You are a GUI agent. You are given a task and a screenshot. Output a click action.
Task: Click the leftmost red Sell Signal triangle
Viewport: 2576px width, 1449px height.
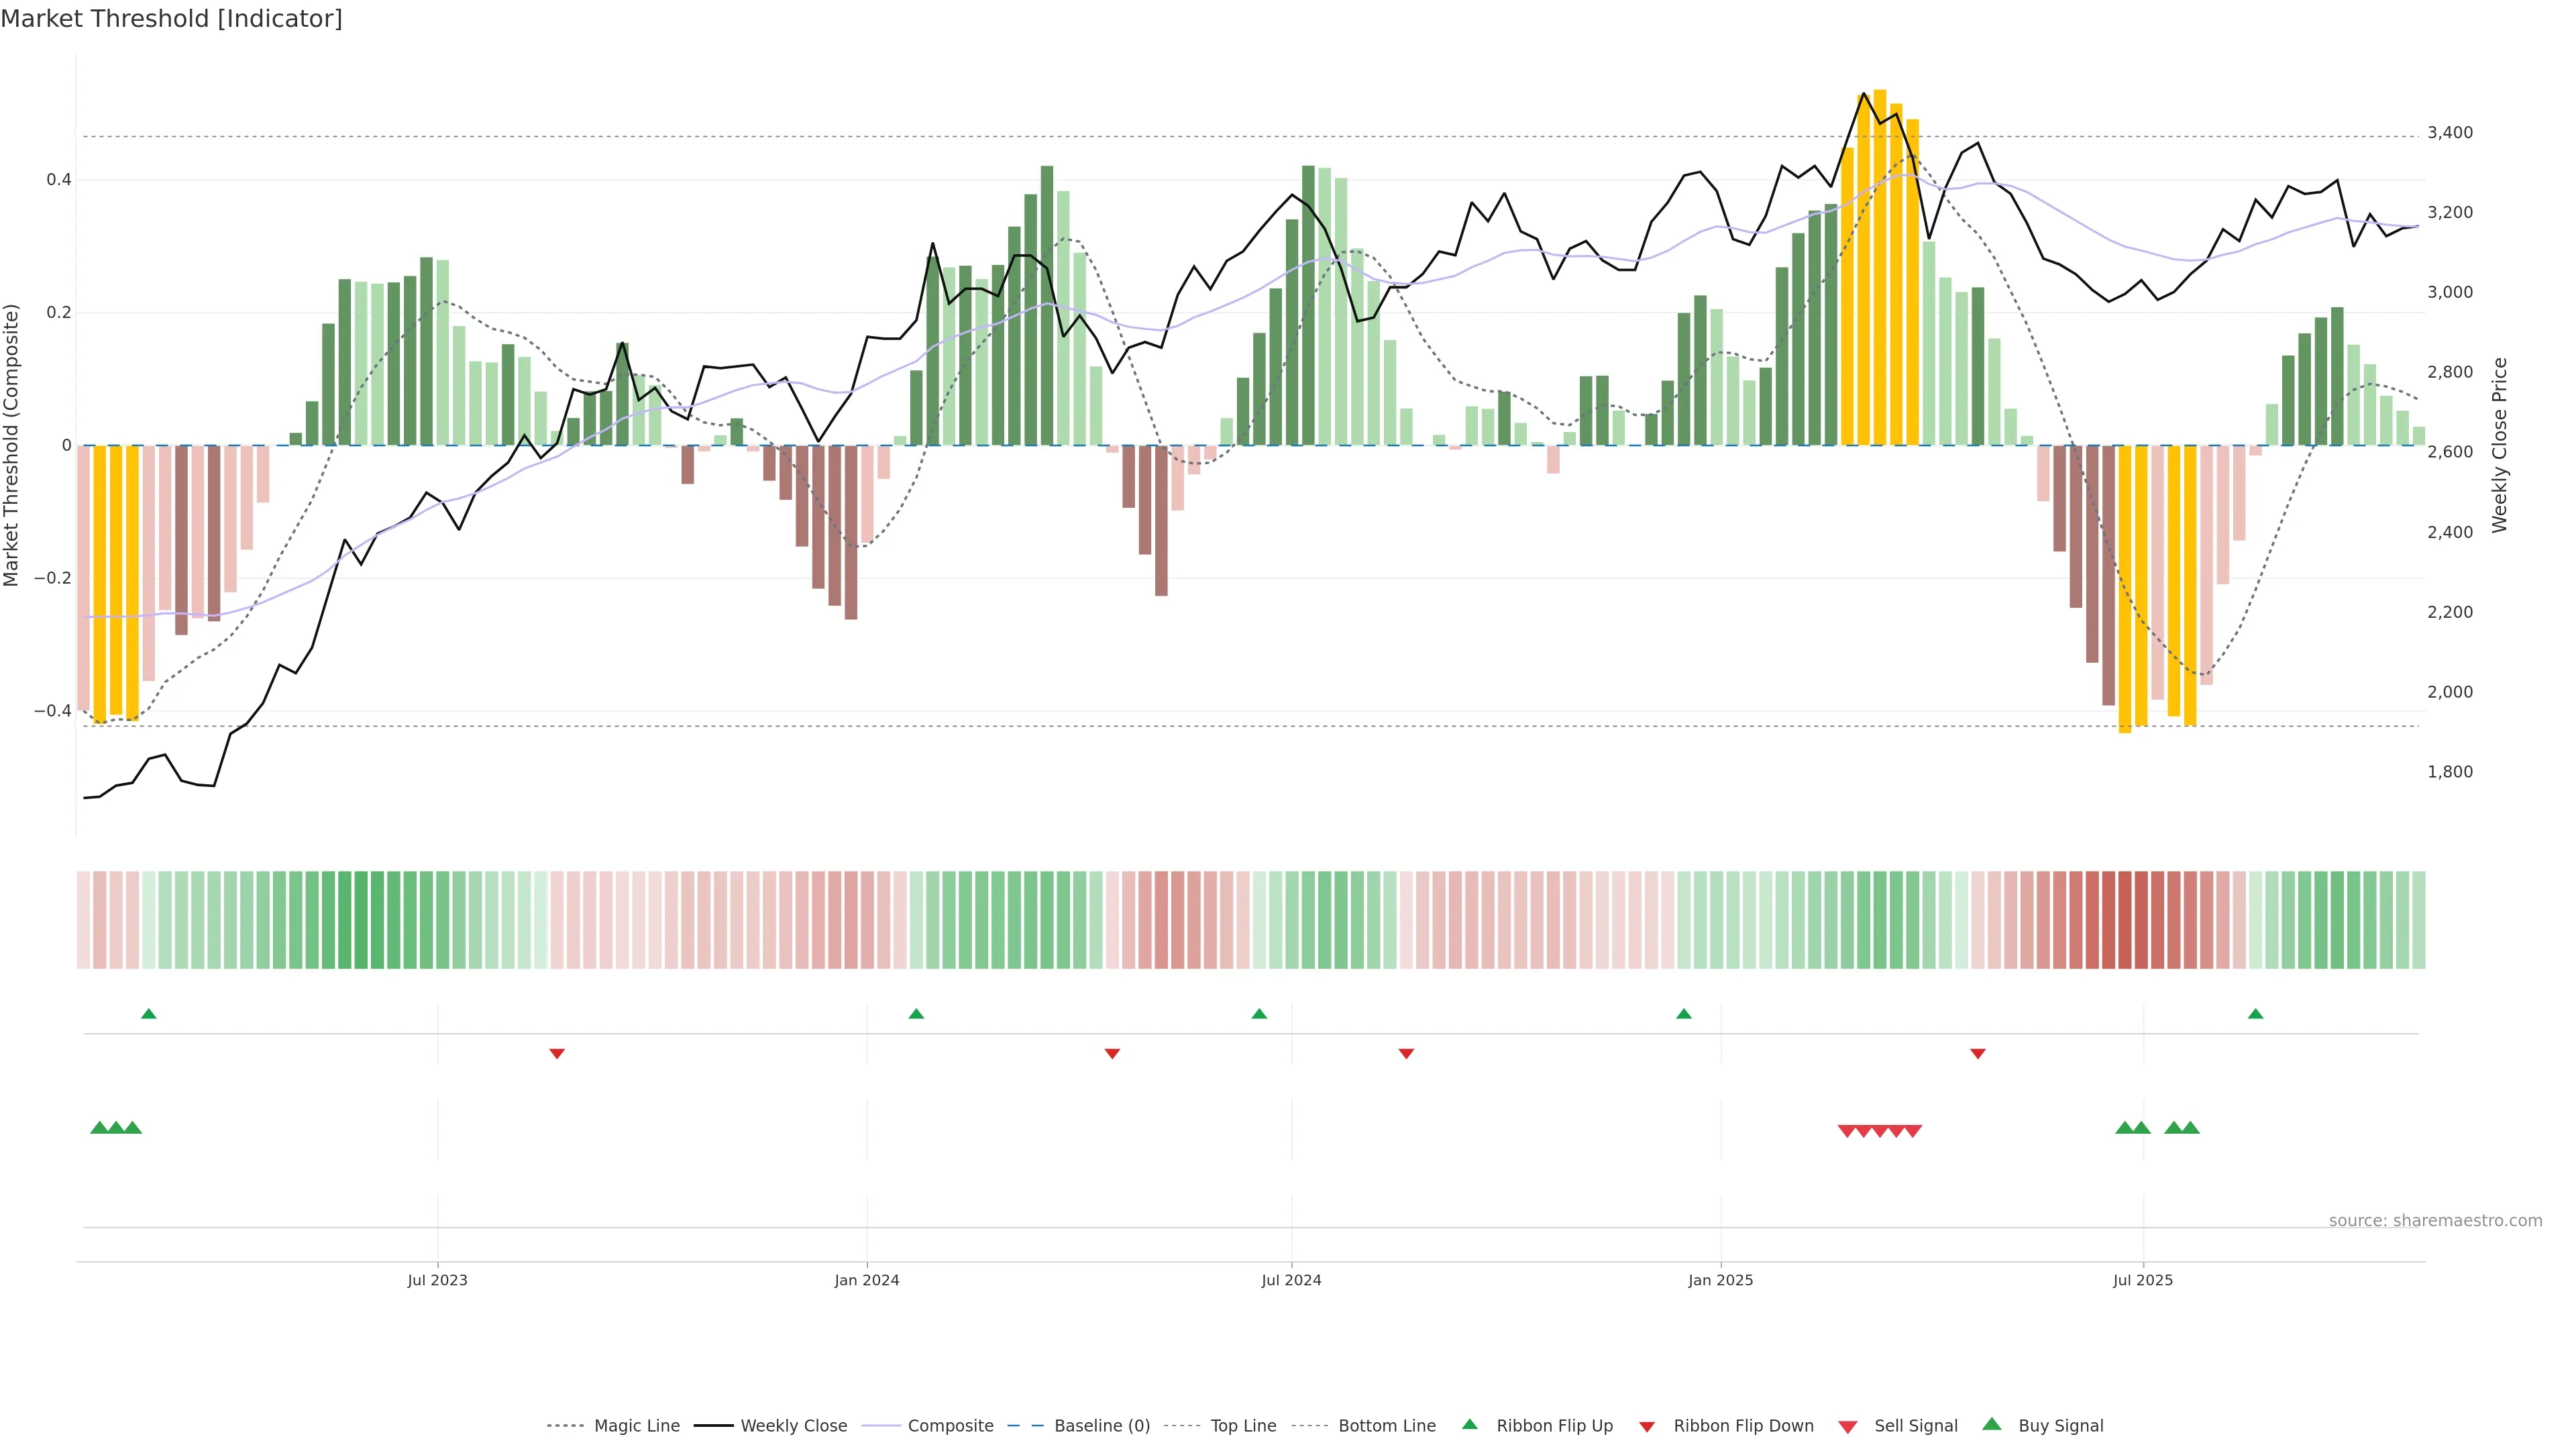point(1847,1131)
